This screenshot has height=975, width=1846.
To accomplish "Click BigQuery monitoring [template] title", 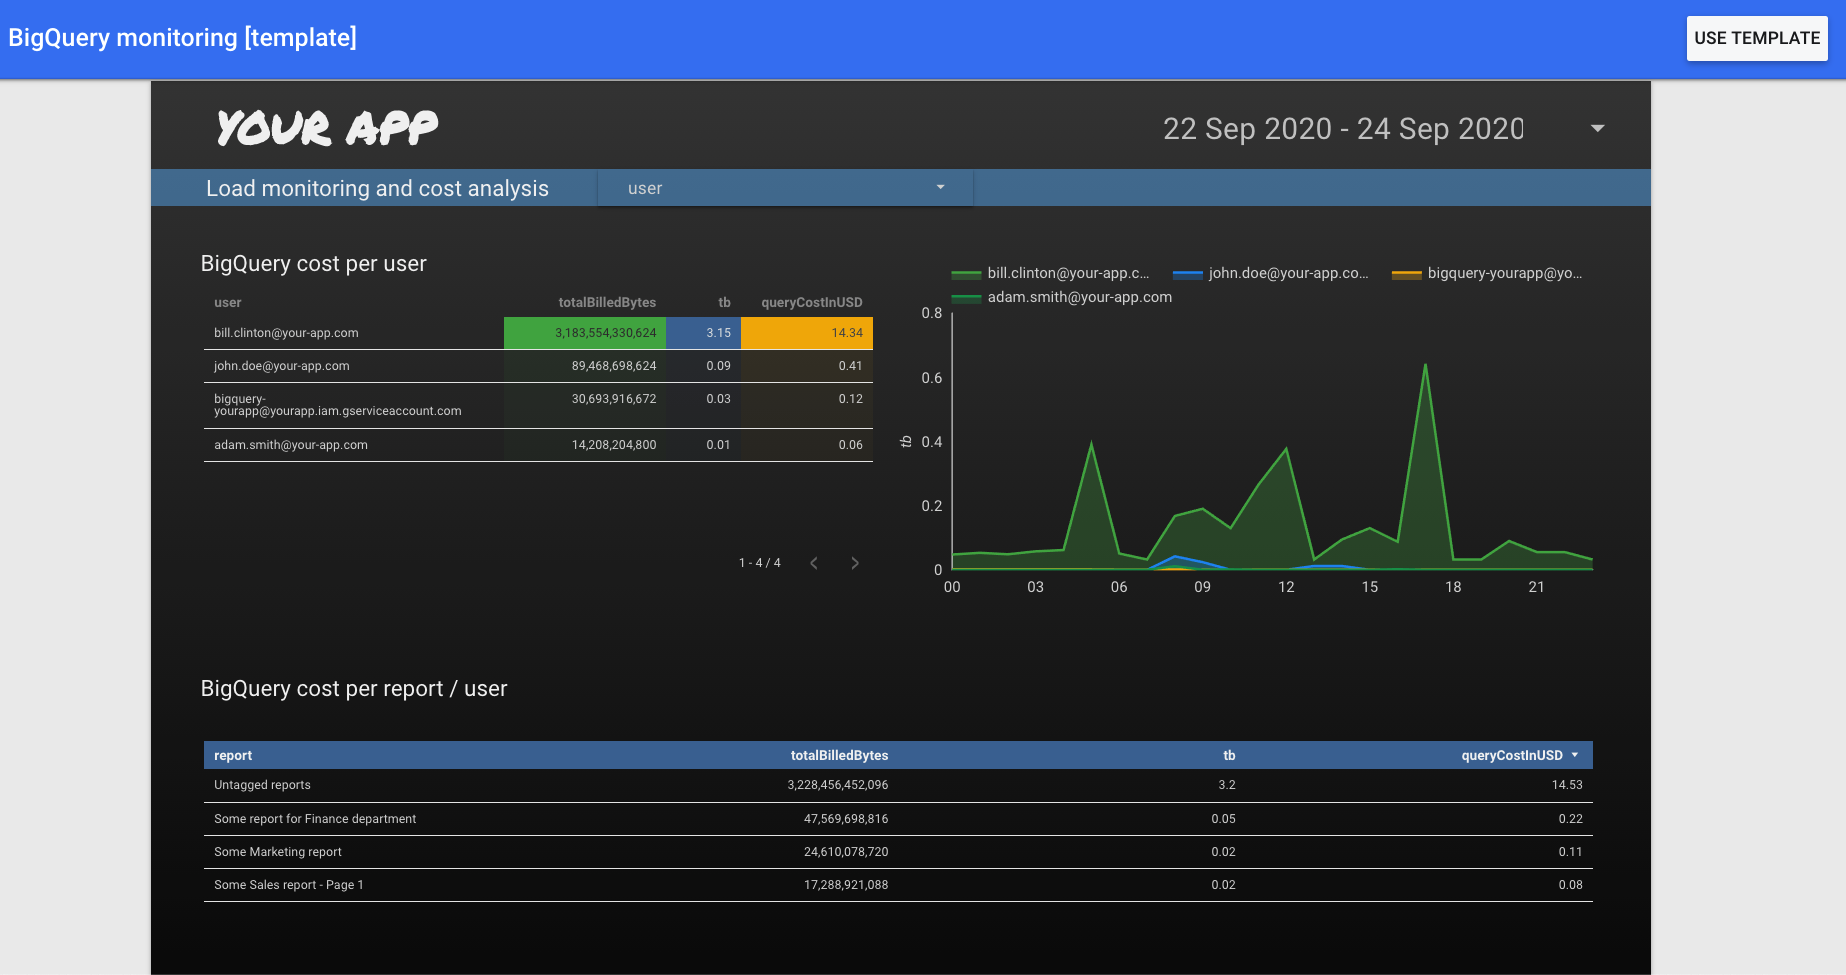I will pos(182,37).
